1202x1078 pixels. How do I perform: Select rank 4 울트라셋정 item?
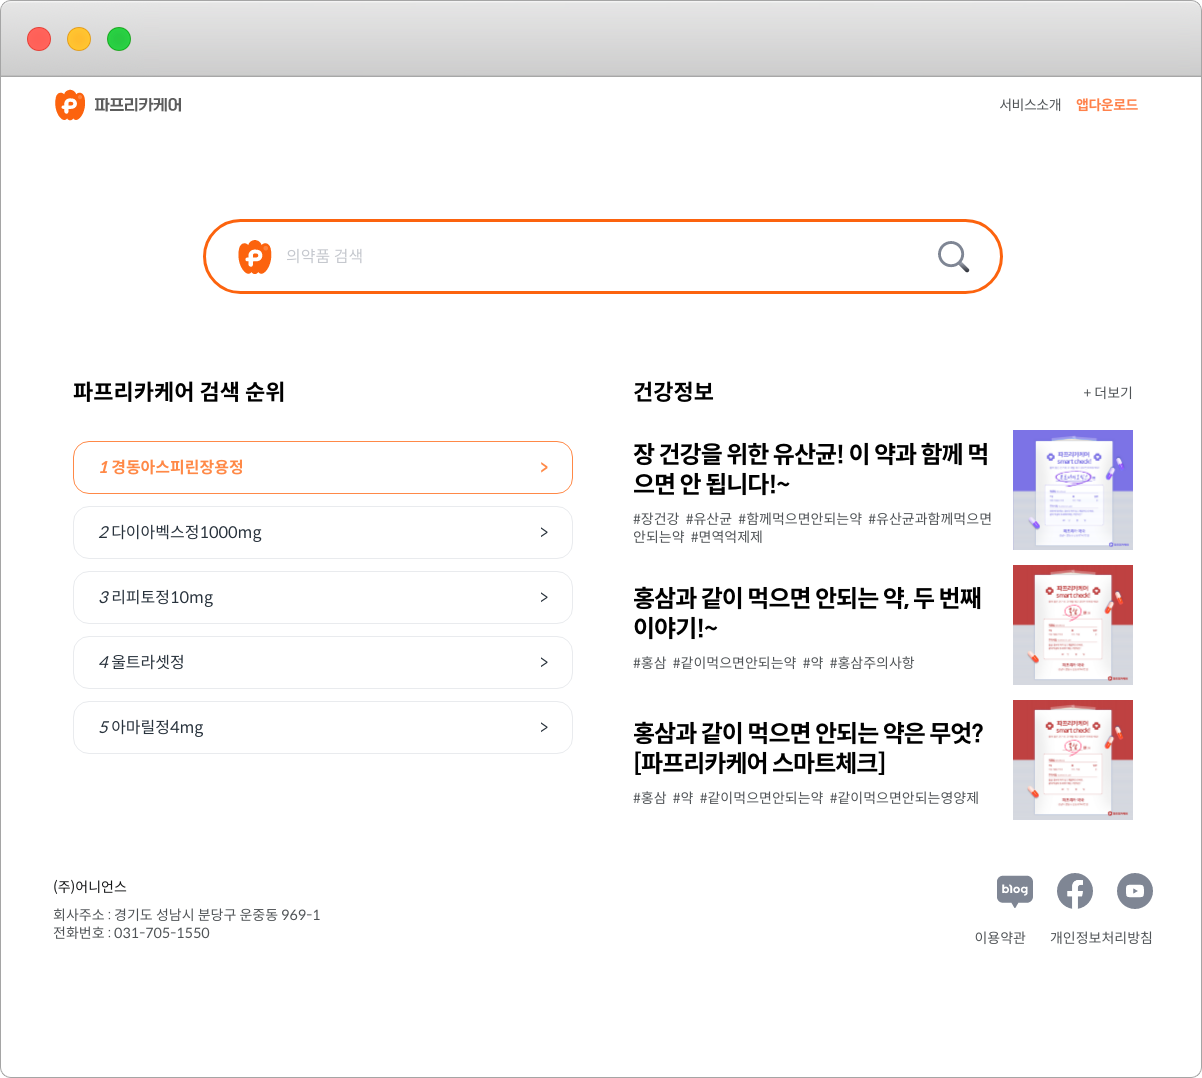click(322, 662)
